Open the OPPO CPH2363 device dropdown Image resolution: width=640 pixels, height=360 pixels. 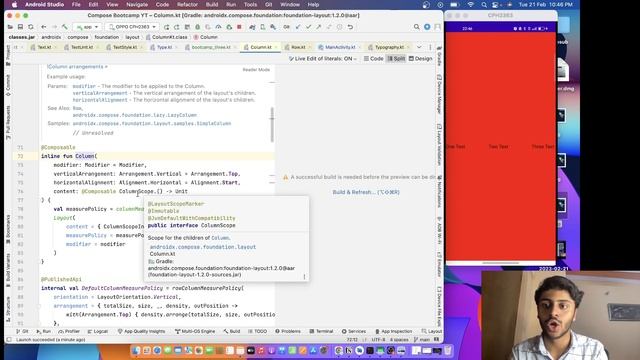click(132, 27)
